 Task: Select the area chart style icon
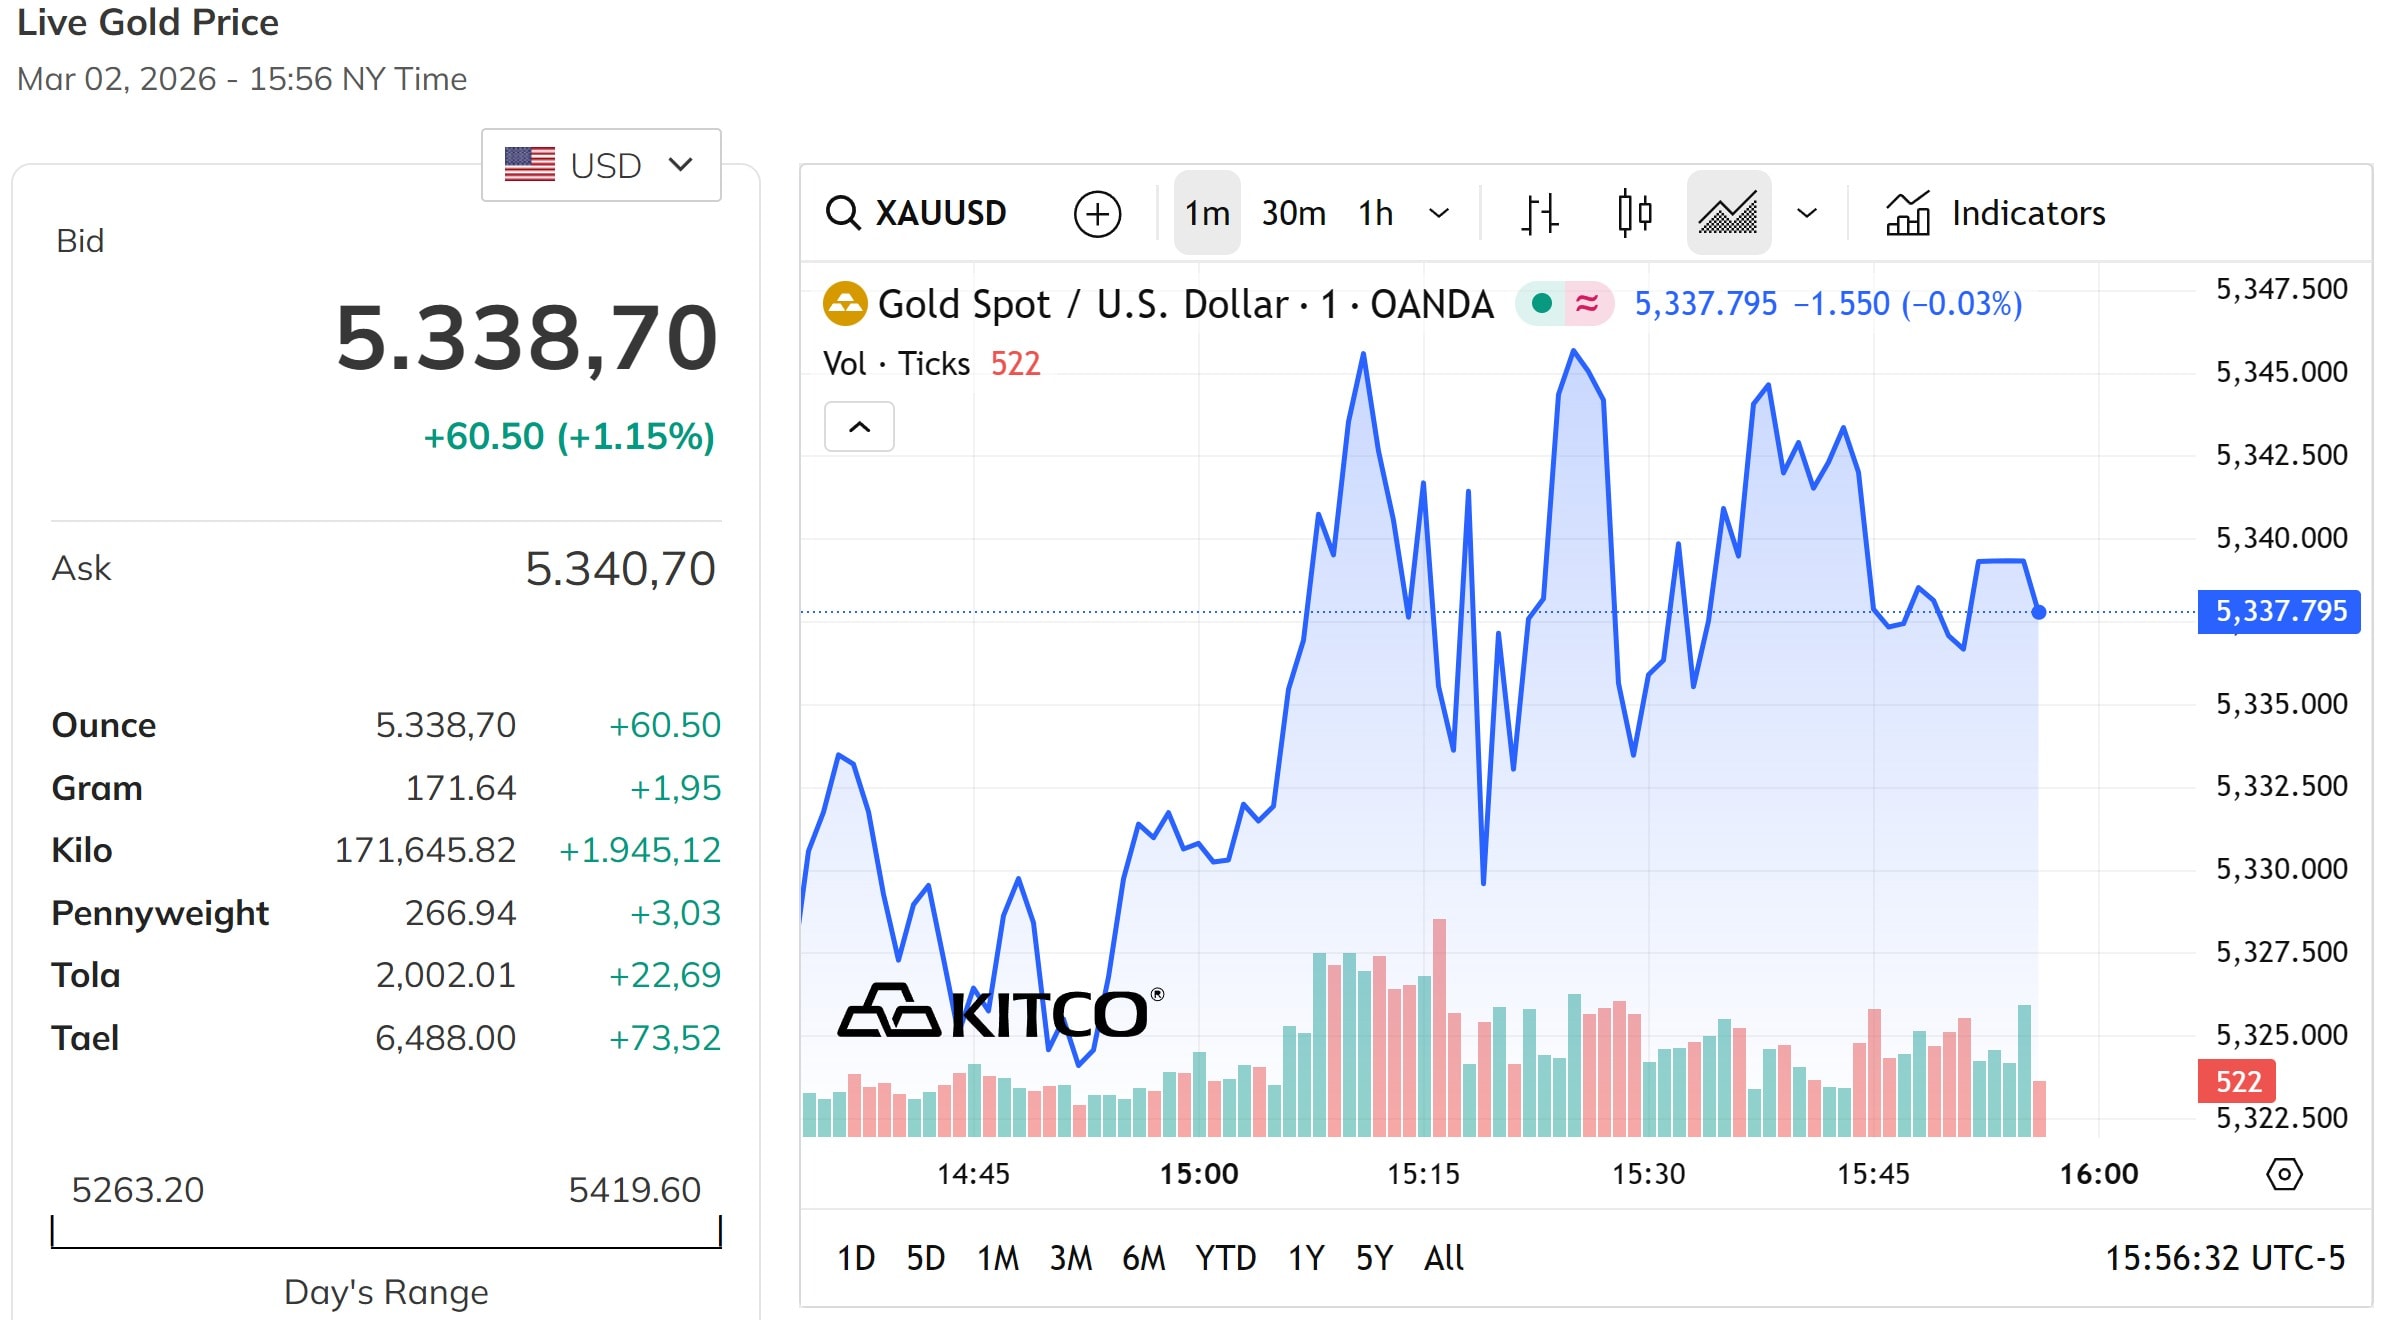[1728, 213]
